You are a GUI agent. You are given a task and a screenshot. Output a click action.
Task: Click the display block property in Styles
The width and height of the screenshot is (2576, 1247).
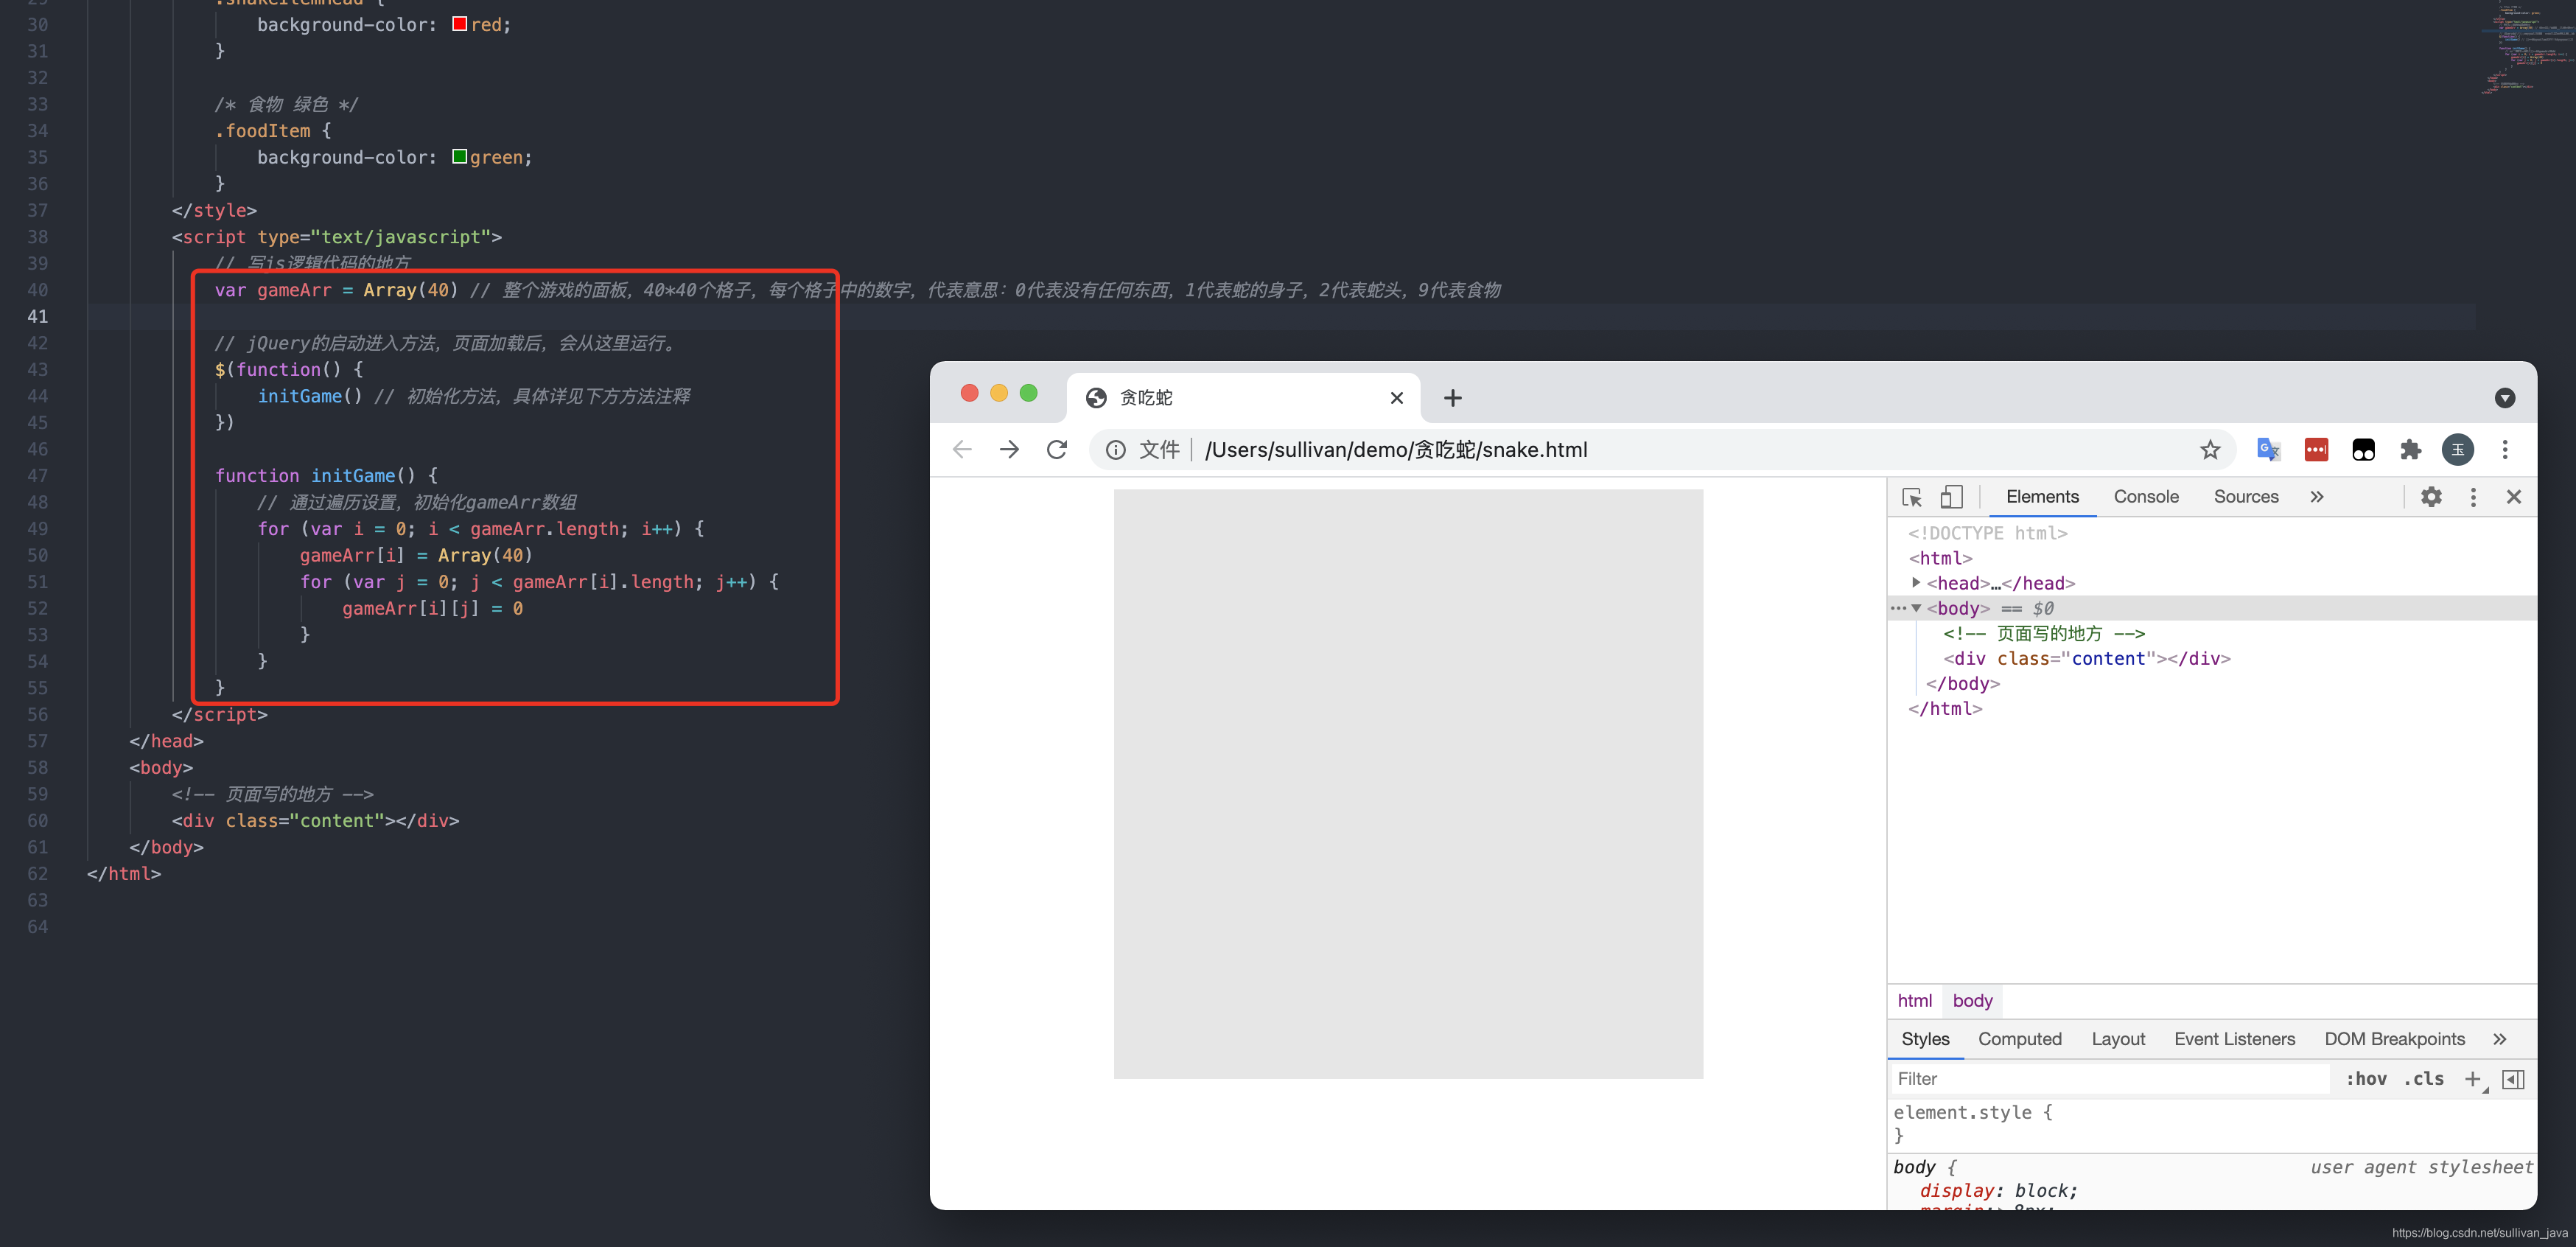(x=1998, y=1191)
